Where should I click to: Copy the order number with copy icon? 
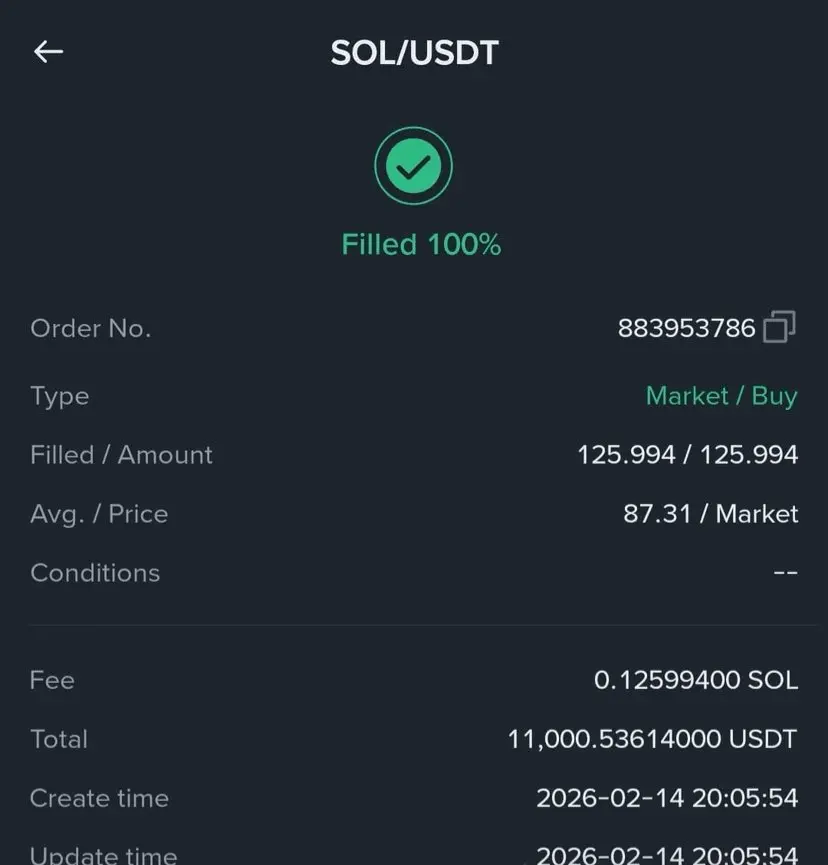coord(779,327)
